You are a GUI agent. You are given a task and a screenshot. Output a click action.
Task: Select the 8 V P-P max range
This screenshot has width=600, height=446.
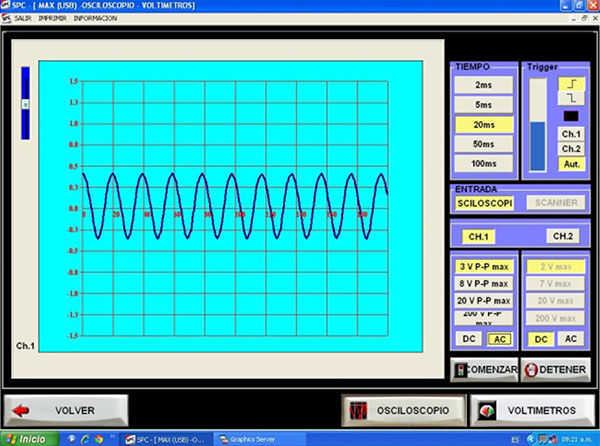click(x=484, y=284)
